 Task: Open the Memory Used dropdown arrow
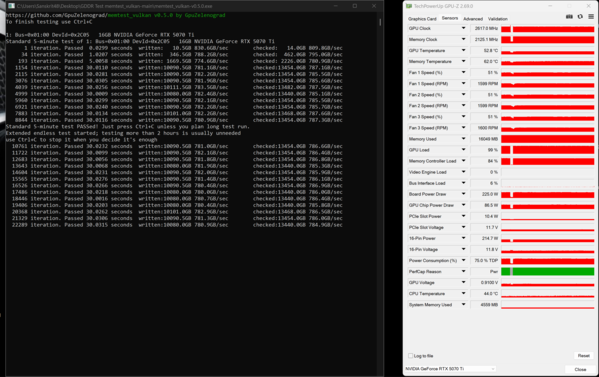tap(463, 139)
